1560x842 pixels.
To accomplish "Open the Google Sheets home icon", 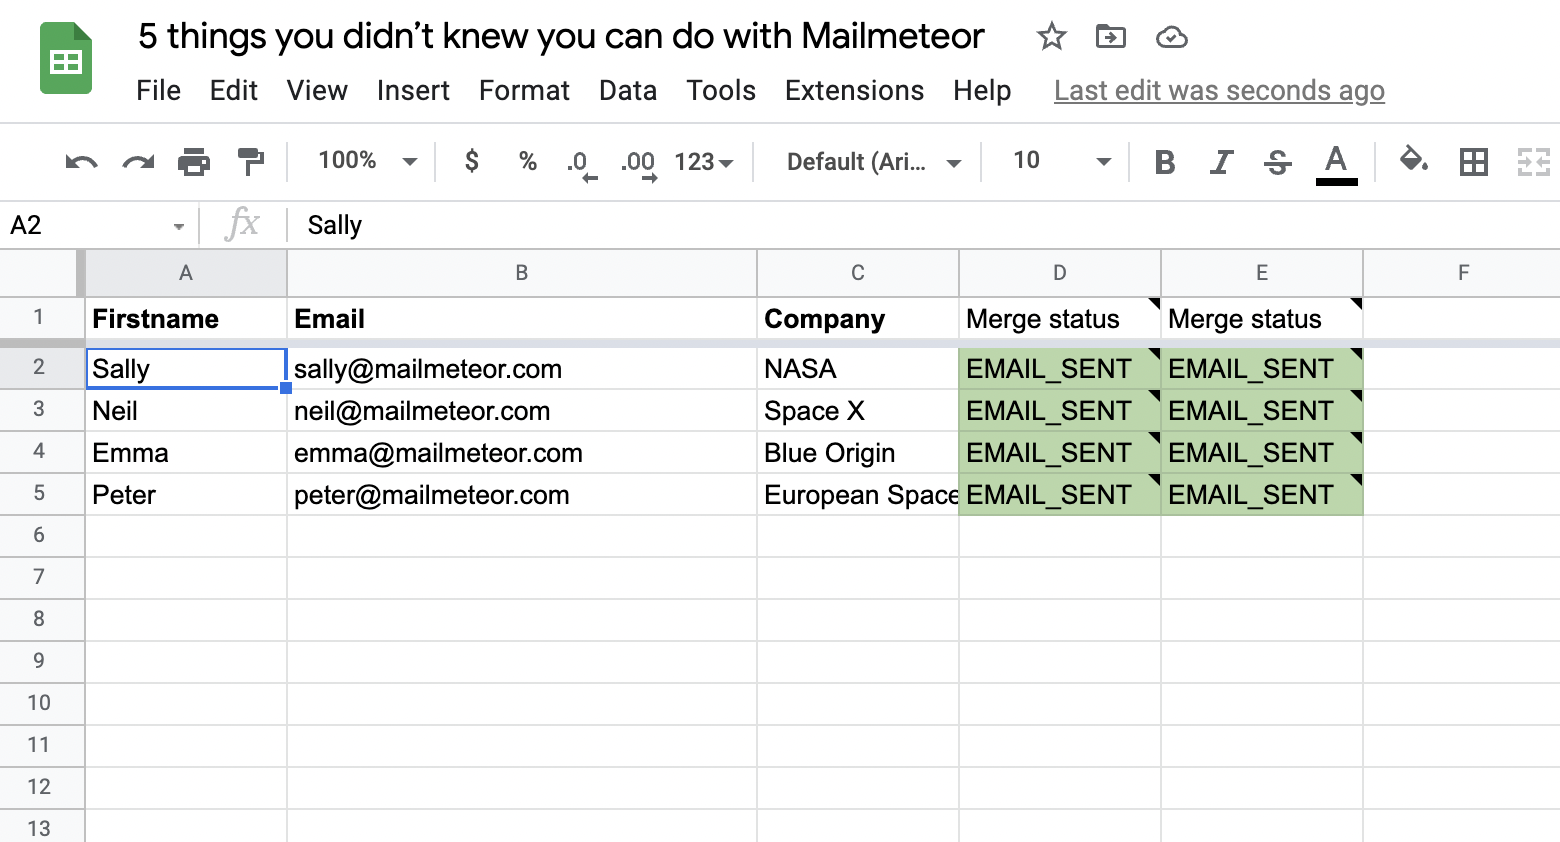I will [66, 59].
